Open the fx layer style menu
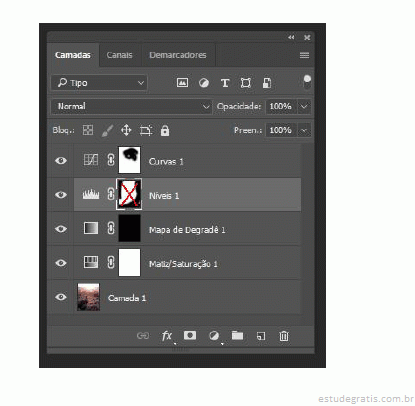 click(167, 335)
